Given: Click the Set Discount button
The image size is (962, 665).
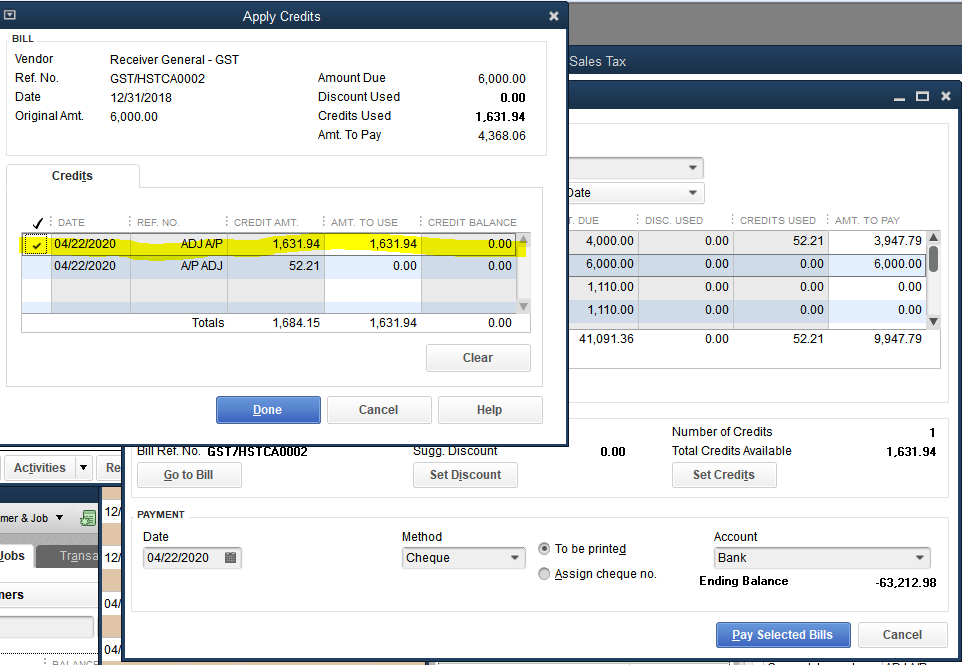Looking at the screenshot, I should (465, 475).
